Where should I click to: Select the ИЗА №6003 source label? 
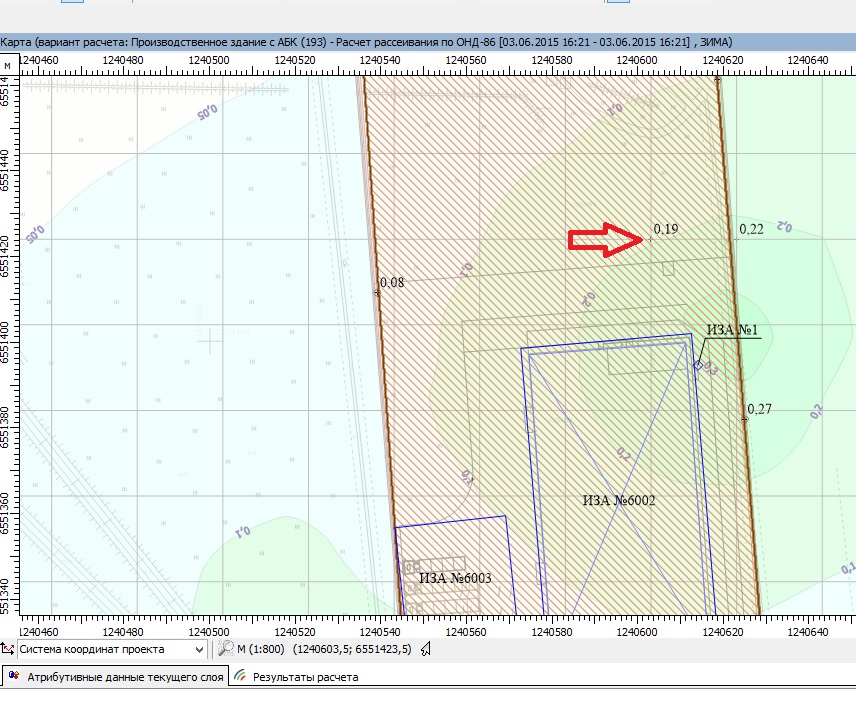[x=455, y=578]
